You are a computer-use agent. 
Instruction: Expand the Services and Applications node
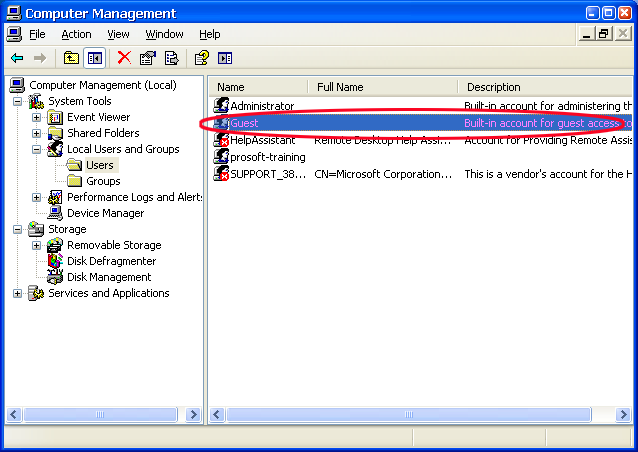click(18, 293)
